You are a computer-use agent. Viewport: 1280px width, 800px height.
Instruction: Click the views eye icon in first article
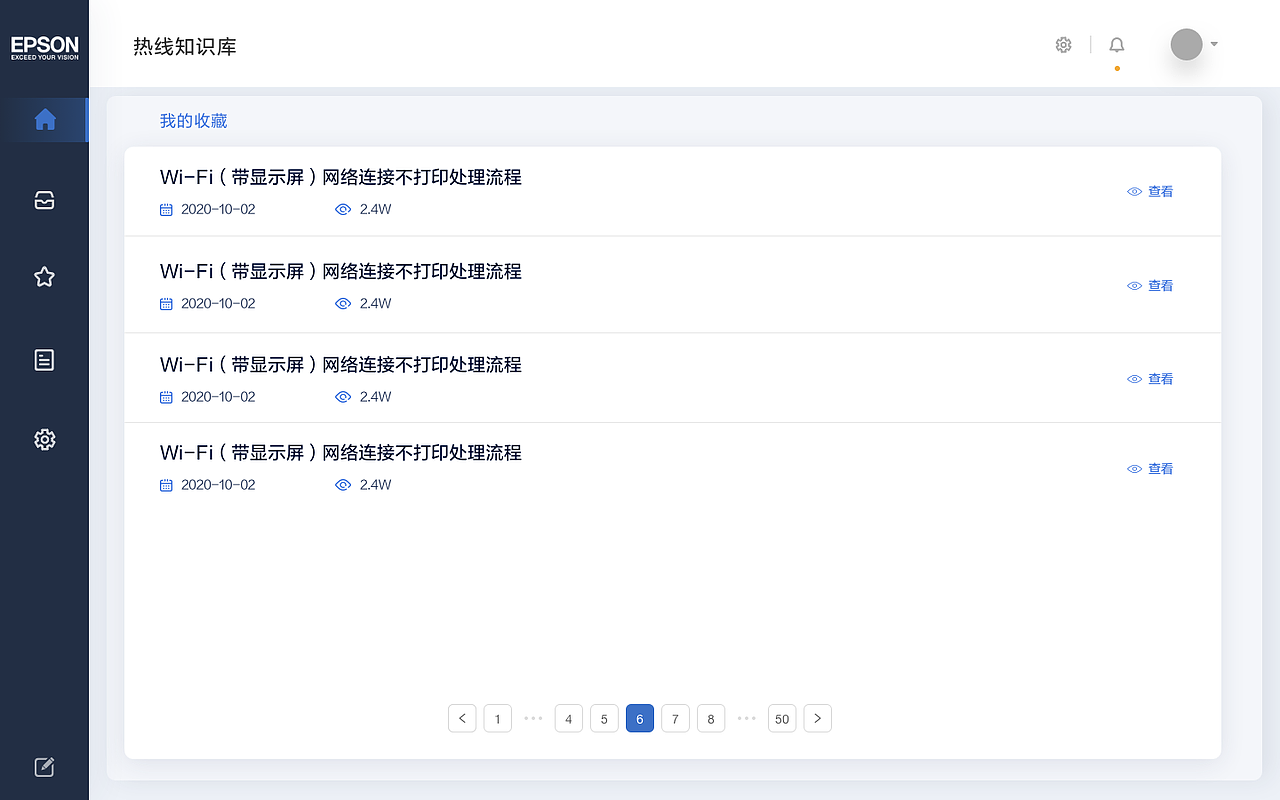point(343,210)
